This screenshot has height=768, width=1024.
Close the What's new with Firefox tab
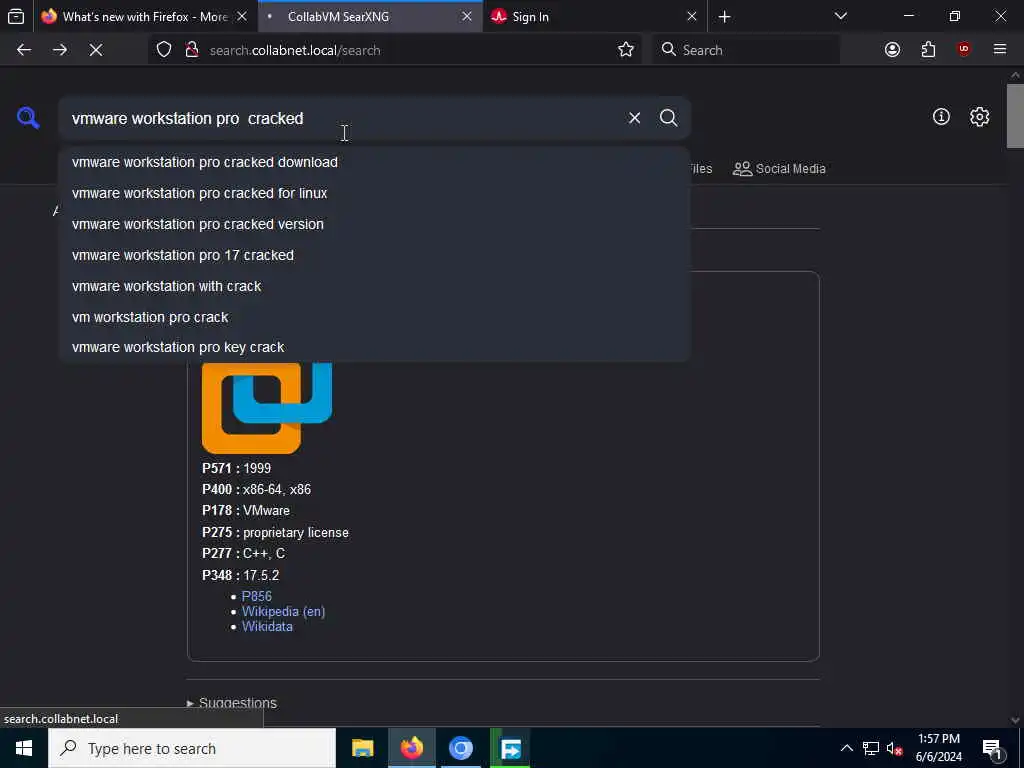242,16
